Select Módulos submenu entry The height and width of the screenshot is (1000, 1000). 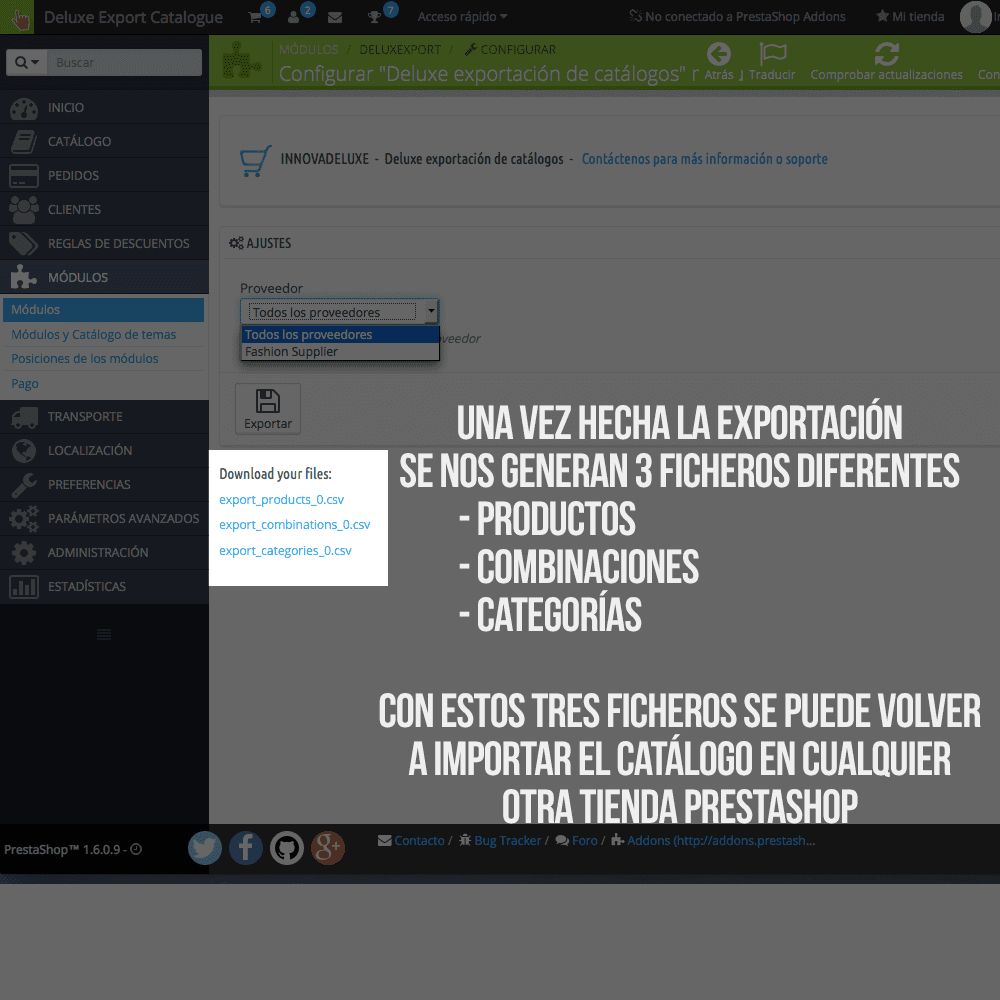[x=103, y=309]
